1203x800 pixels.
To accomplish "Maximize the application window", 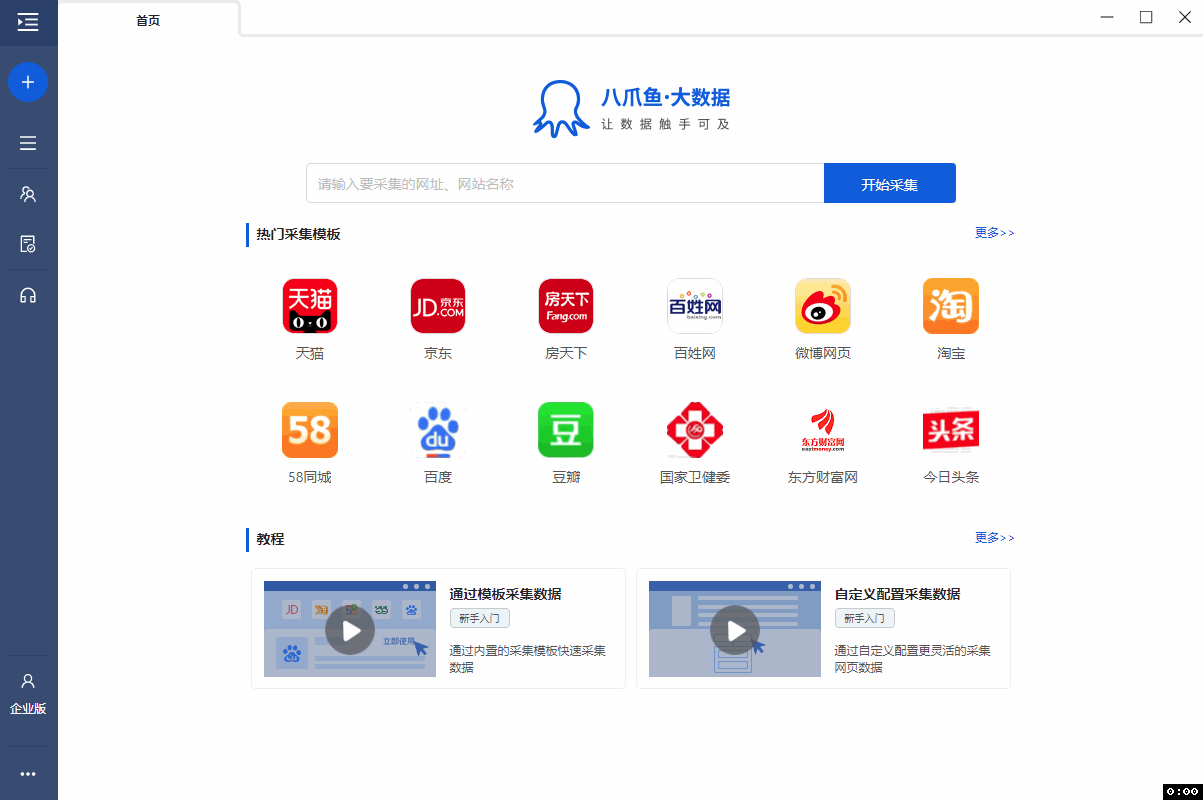I will pos(1146,17).
